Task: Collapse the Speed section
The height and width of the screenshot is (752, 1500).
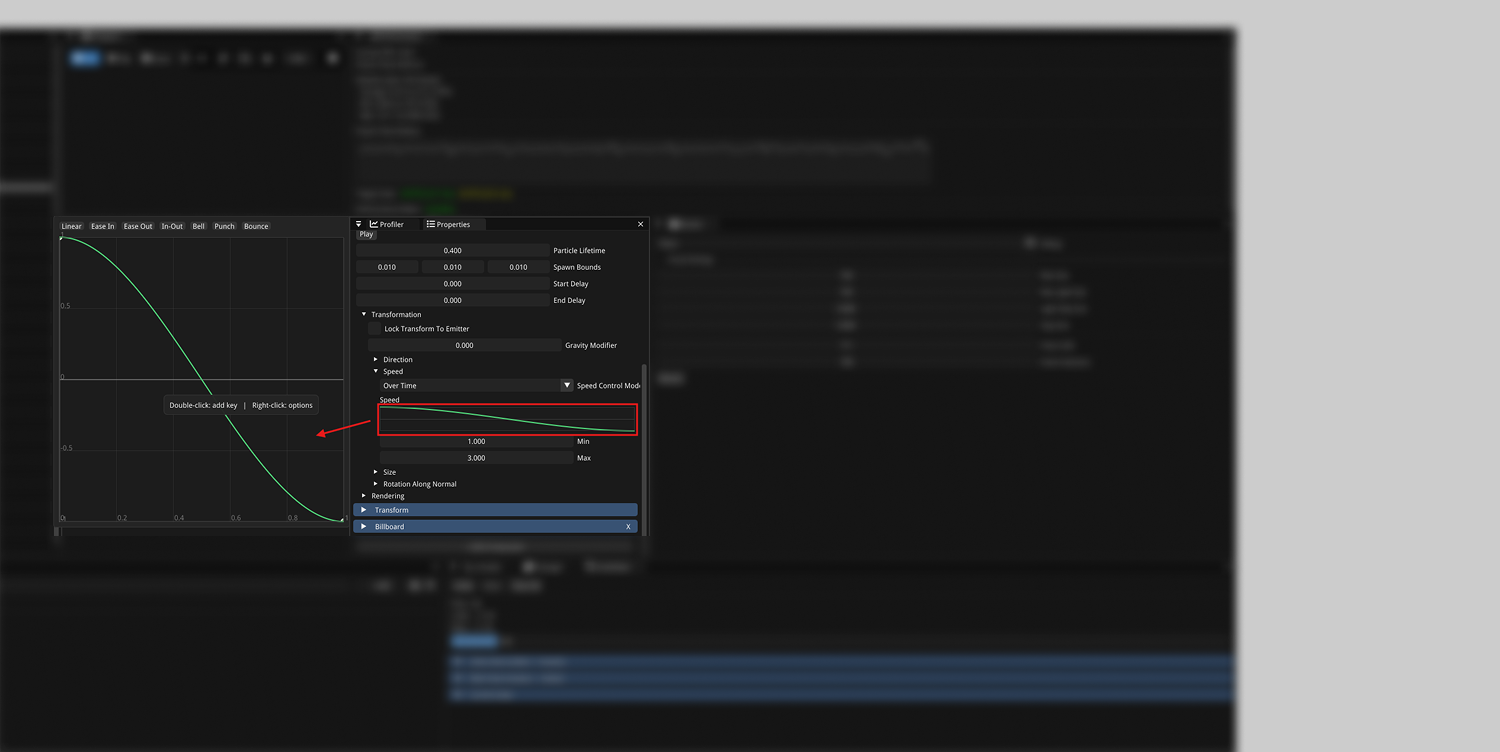Action: (376, 371)
